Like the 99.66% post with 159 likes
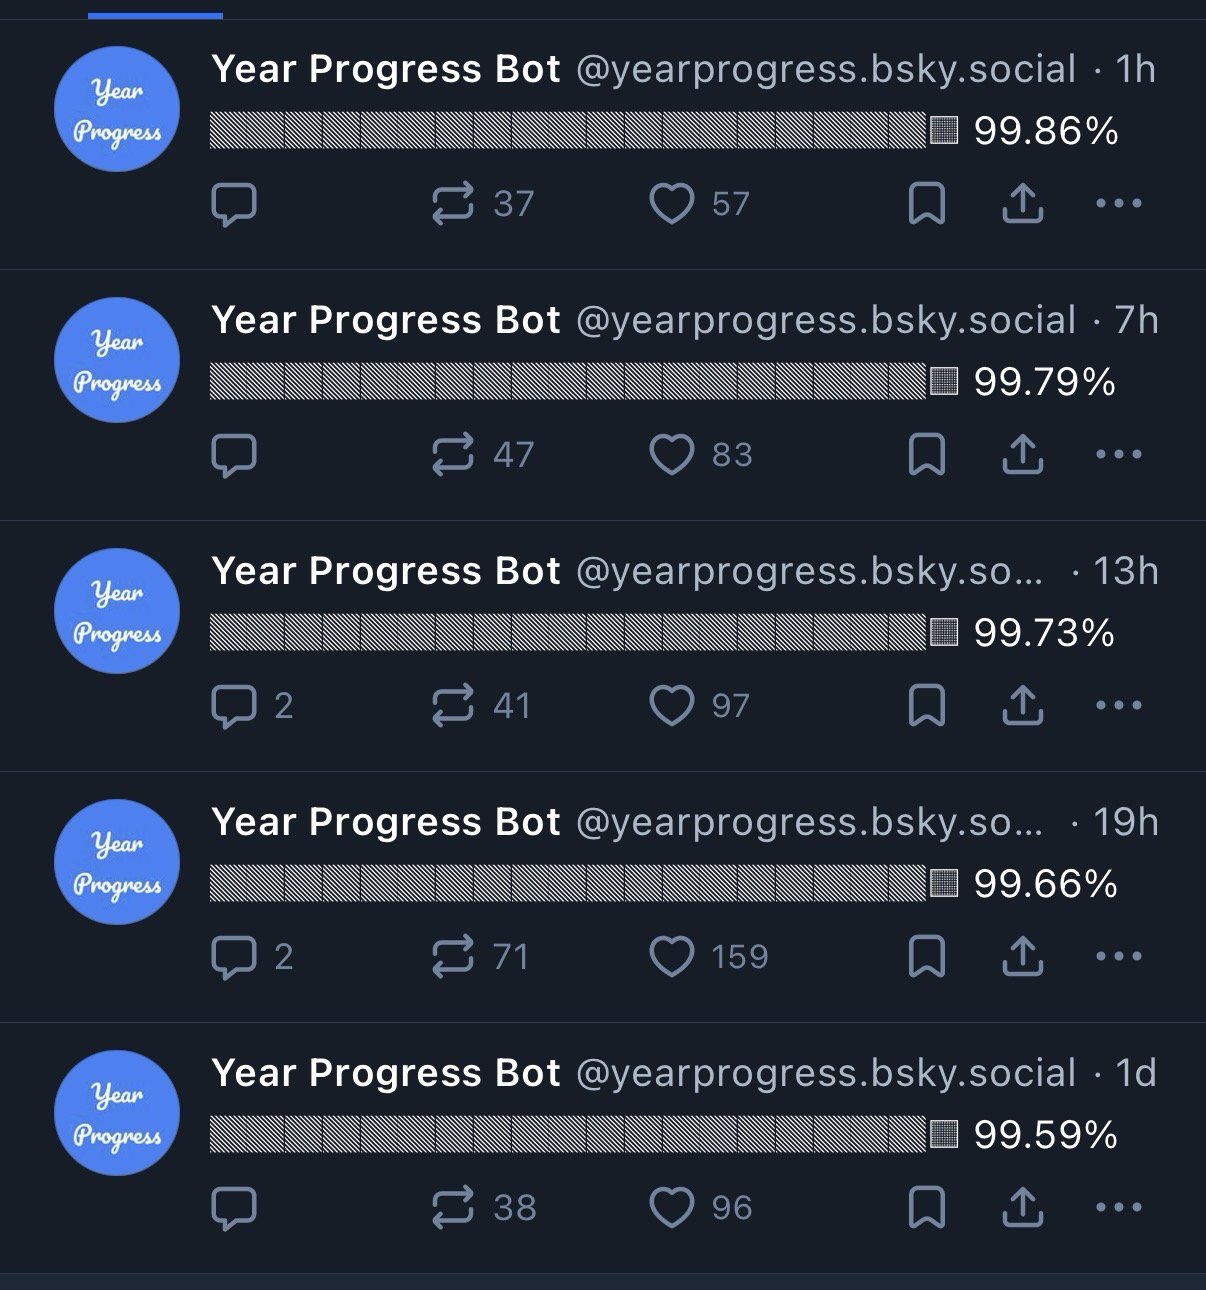 point(671,957)
